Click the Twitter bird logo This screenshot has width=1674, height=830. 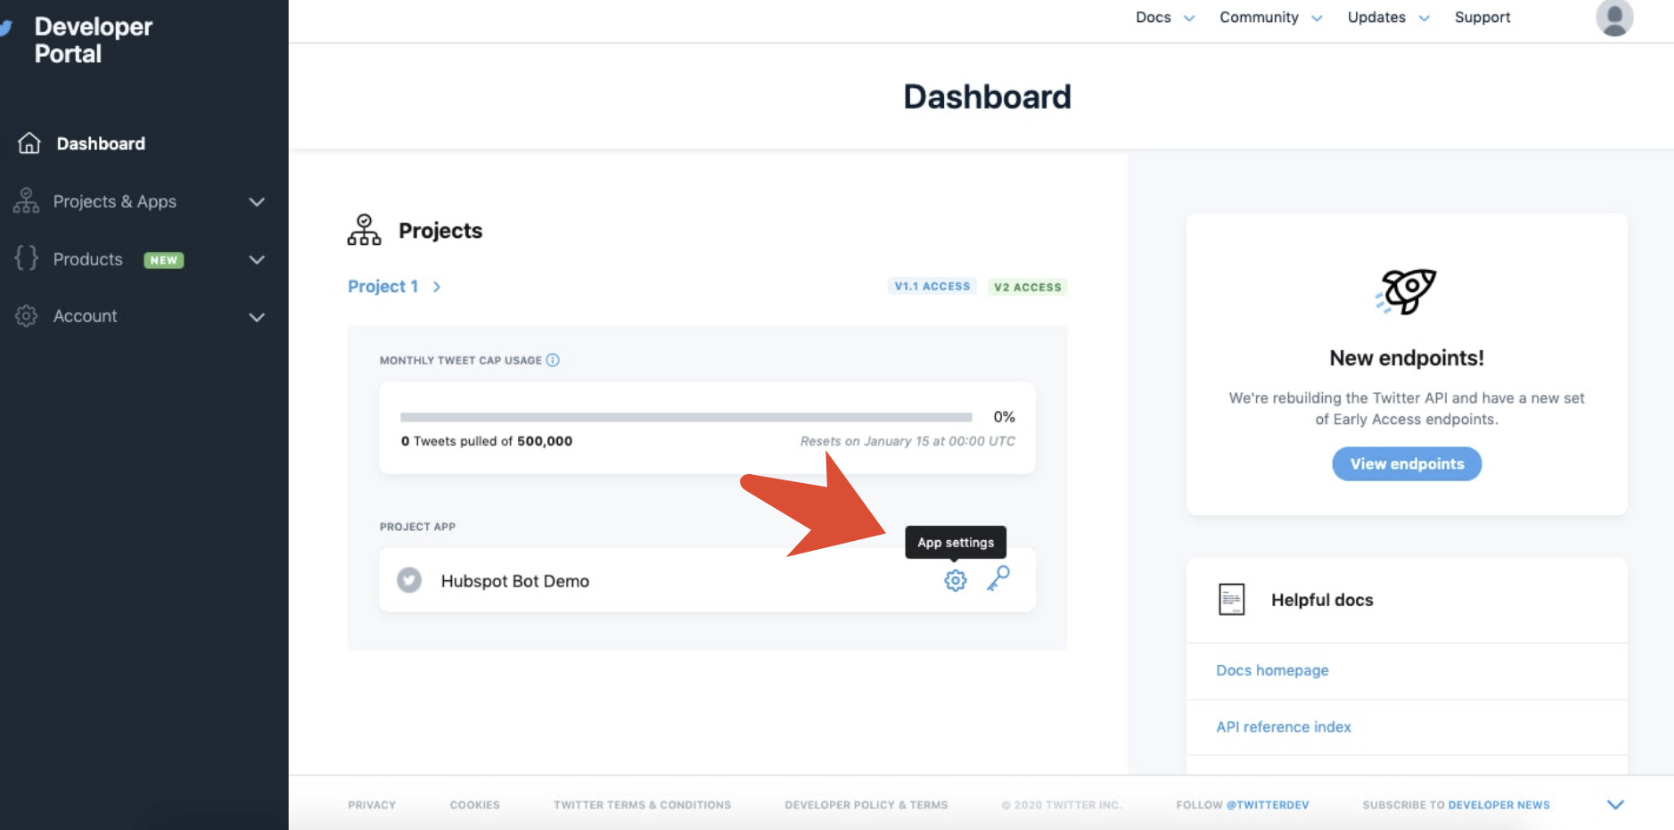pos(5,27)
